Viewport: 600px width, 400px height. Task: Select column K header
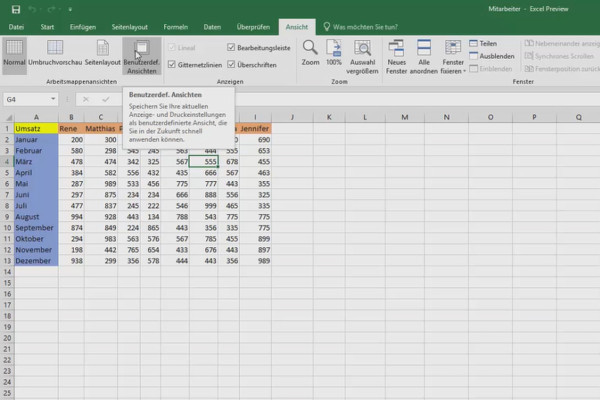coord(329,117)
